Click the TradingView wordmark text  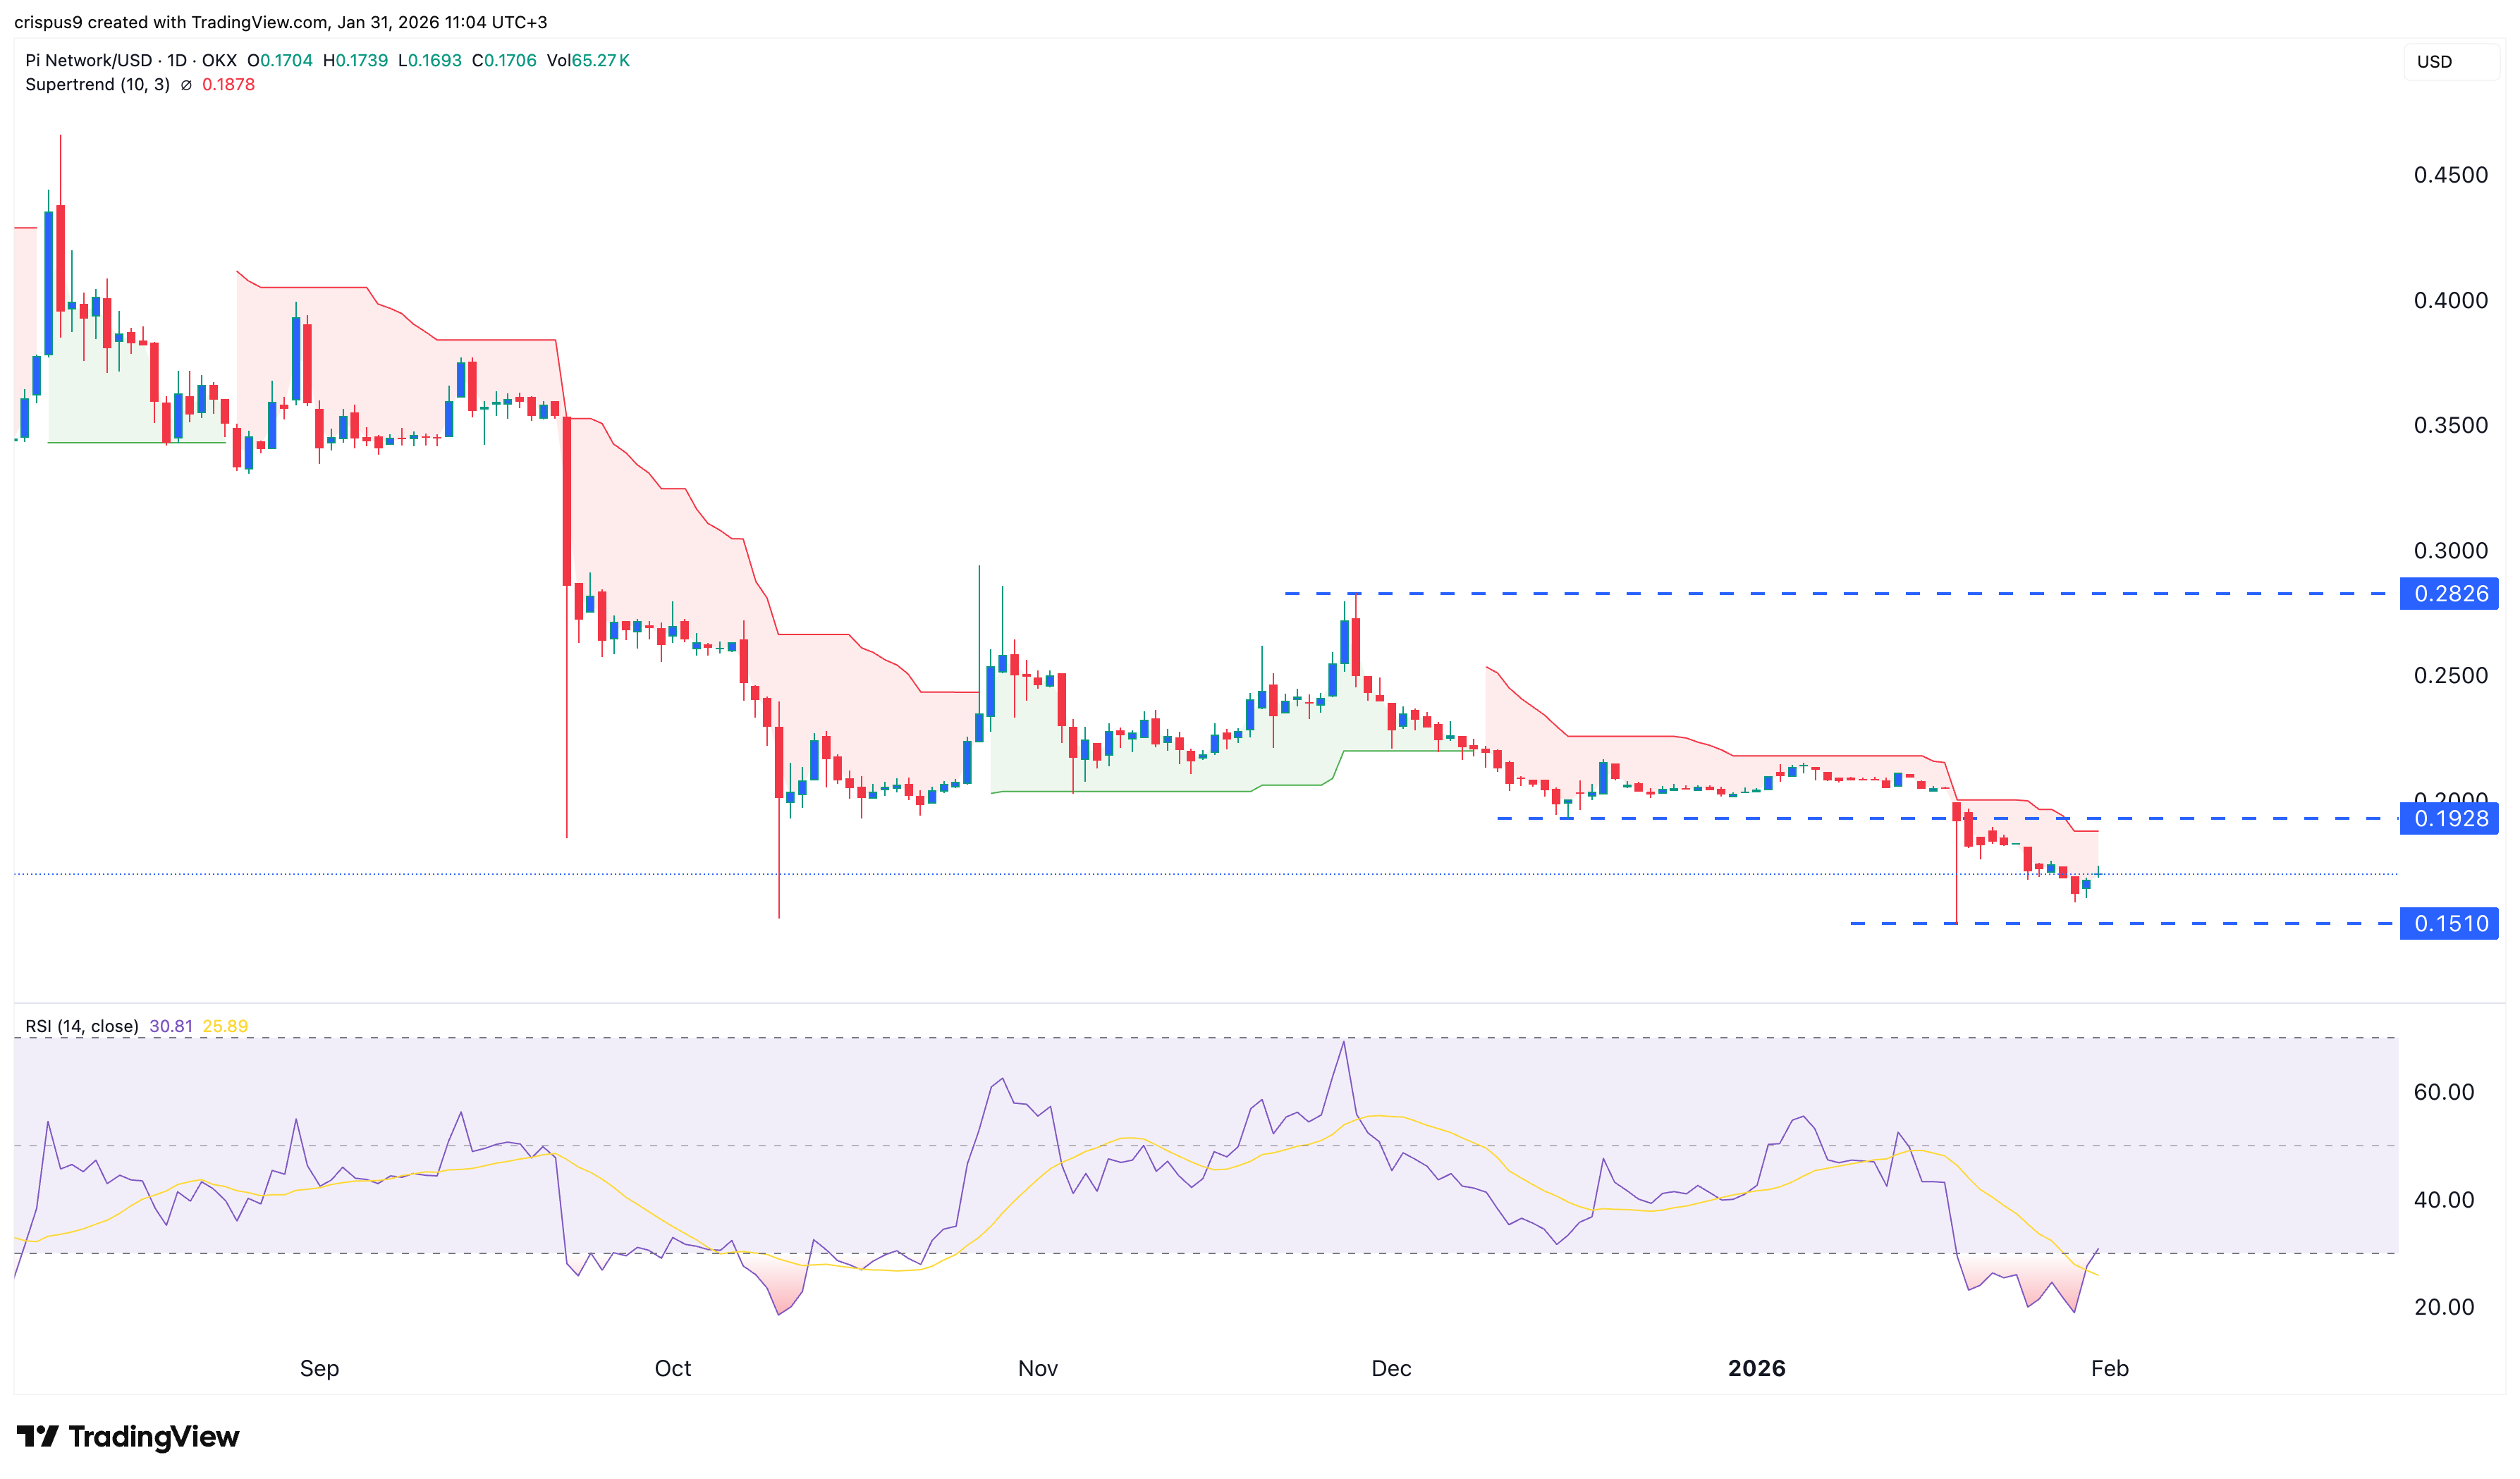coord(154,1436)
